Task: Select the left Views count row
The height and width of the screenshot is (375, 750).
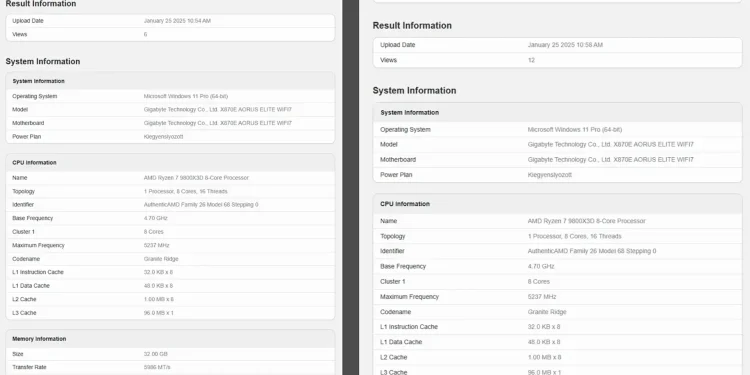Action: click(170, 34)
